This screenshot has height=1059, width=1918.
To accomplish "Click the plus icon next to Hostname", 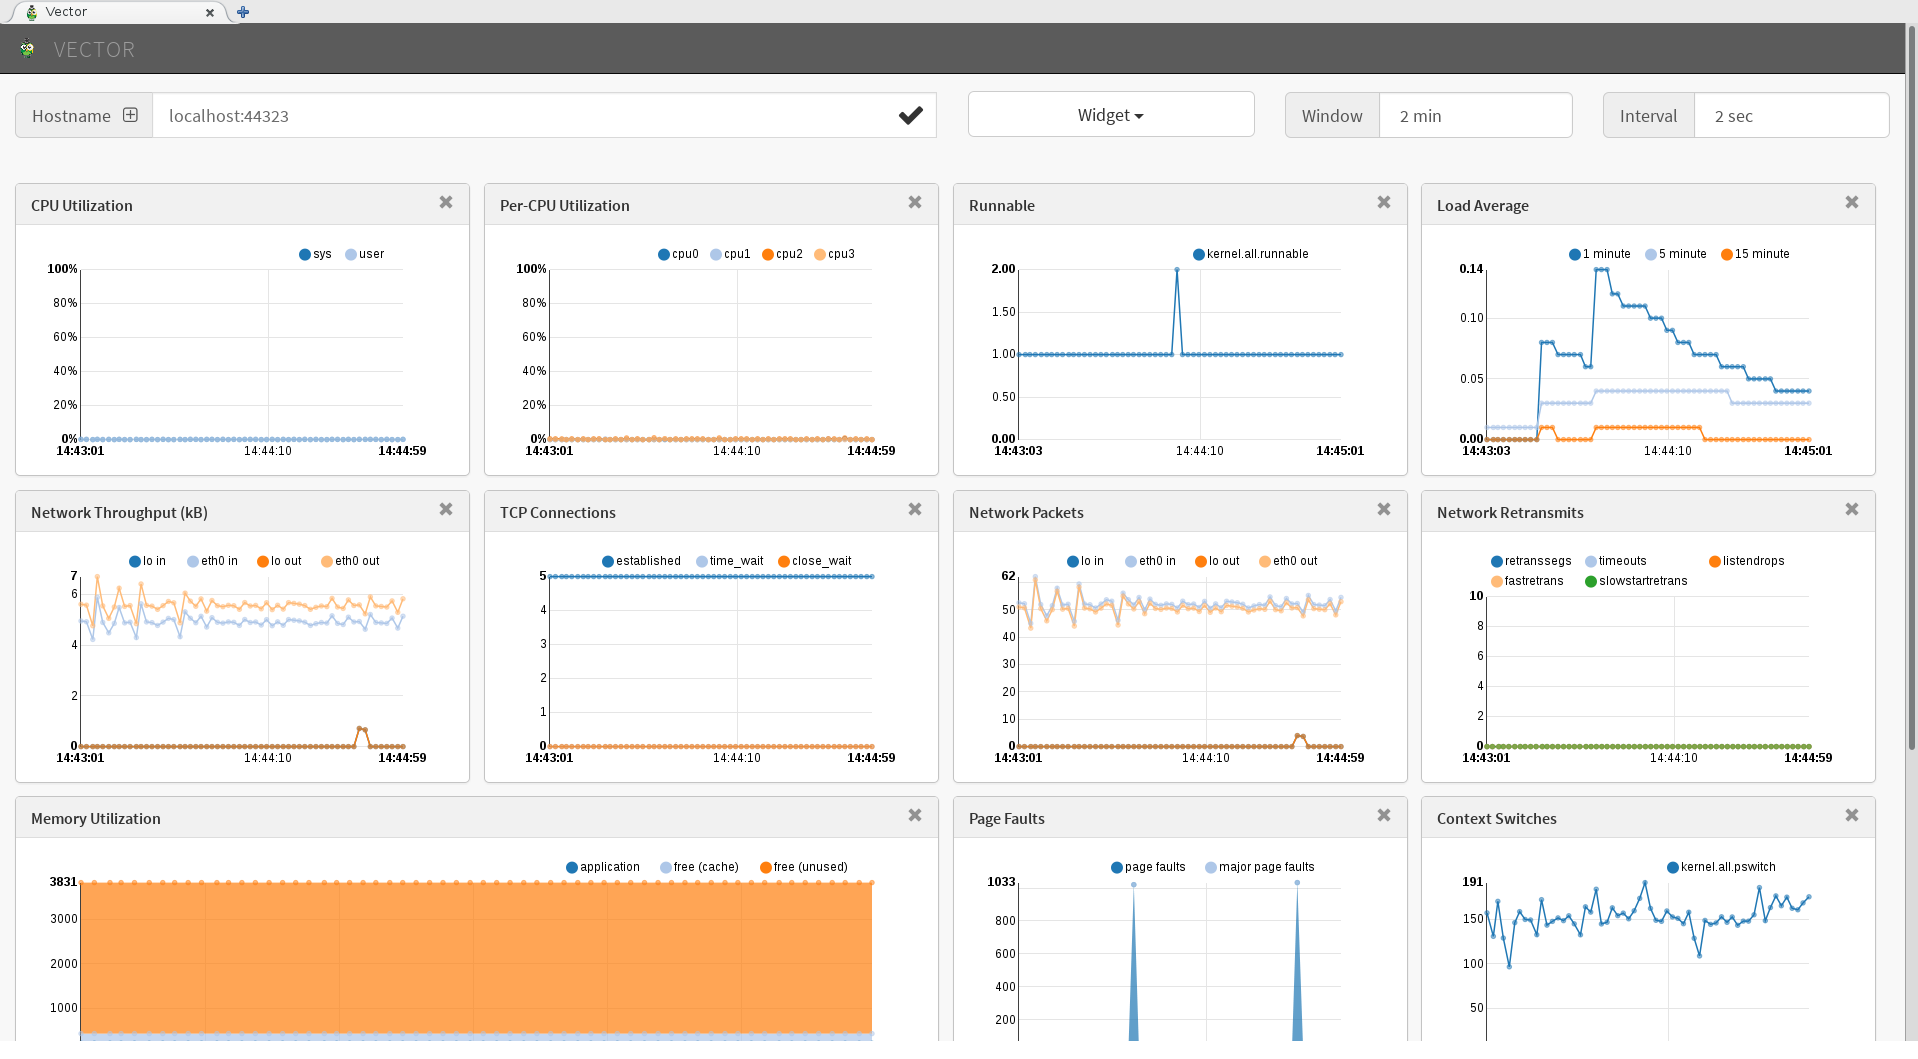I will point(130,115).
